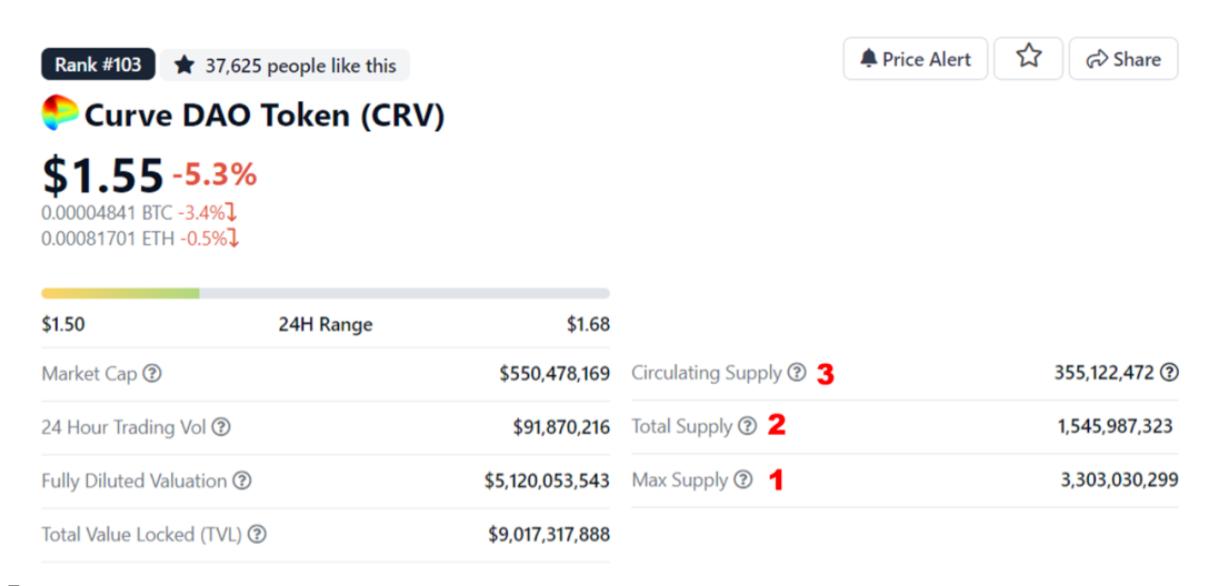Screen dimensions: 1212x586
Task: Click the Market Cap value $550,478,169
Action: coord(554,374)
